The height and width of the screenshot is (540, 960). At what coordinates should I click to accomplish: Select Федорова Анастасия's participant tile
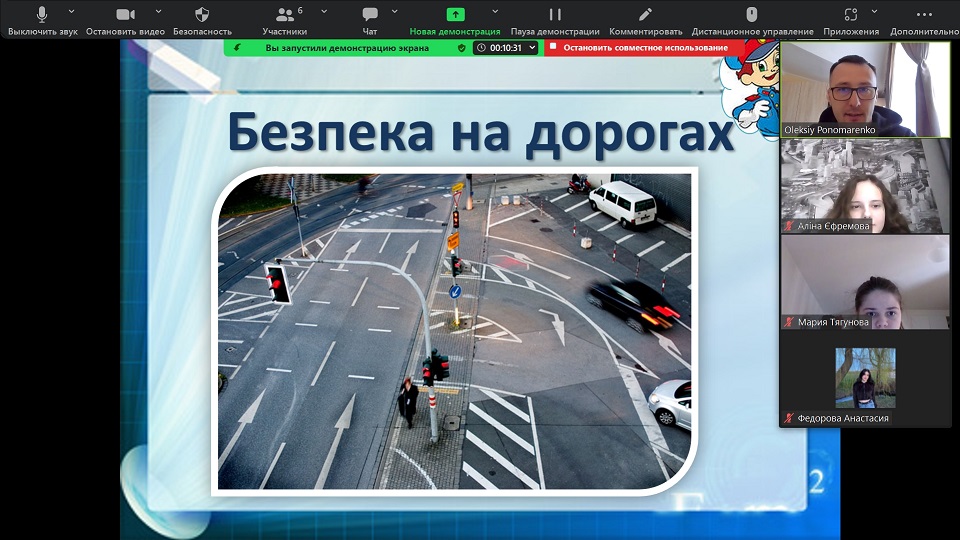864,380
